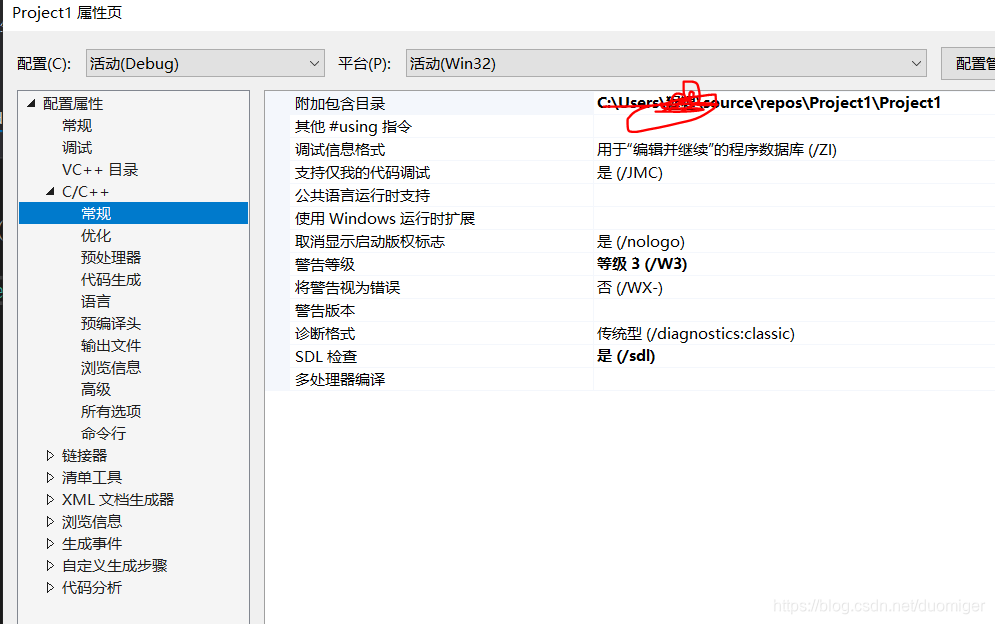Select the 语言 tree item
This screenshot has height=624, width=995.
coord(96,302)
